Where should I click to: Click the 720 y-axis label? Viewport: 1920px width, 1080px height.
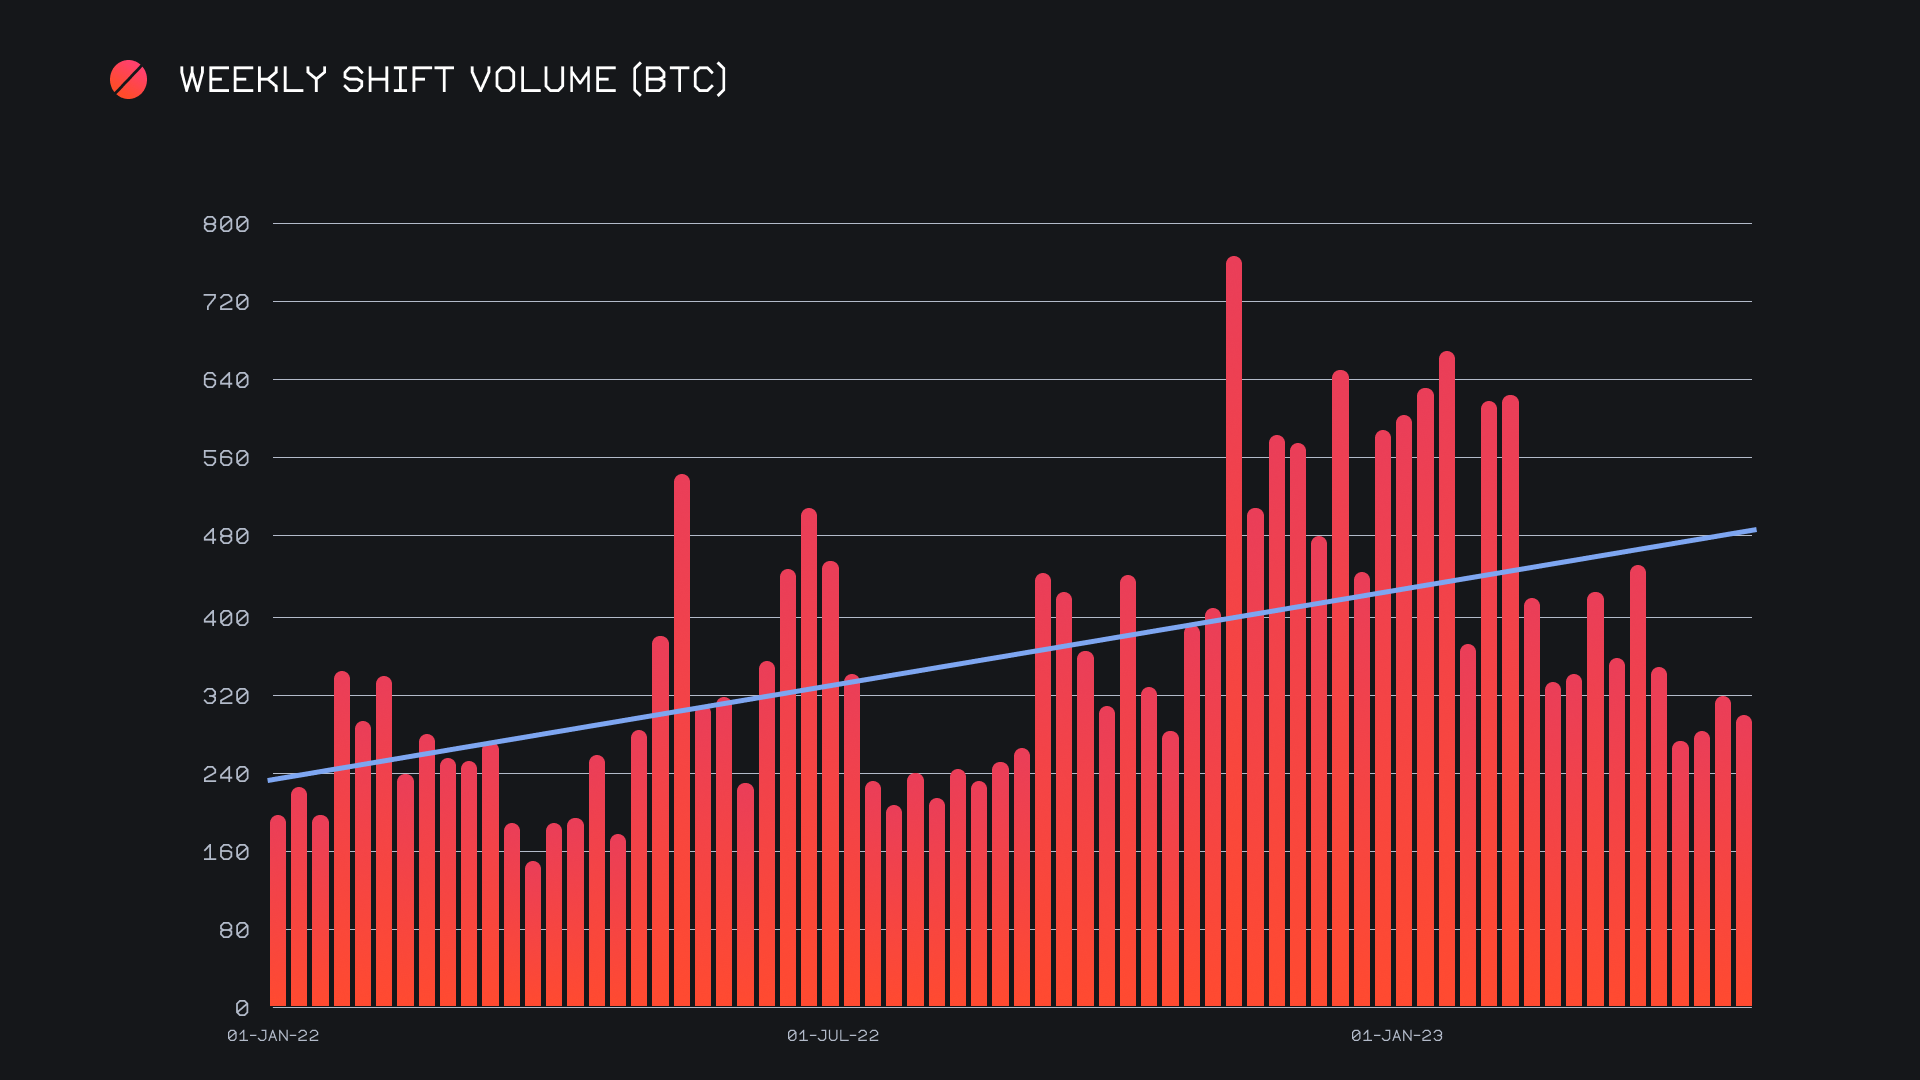(x=226, y=302)
